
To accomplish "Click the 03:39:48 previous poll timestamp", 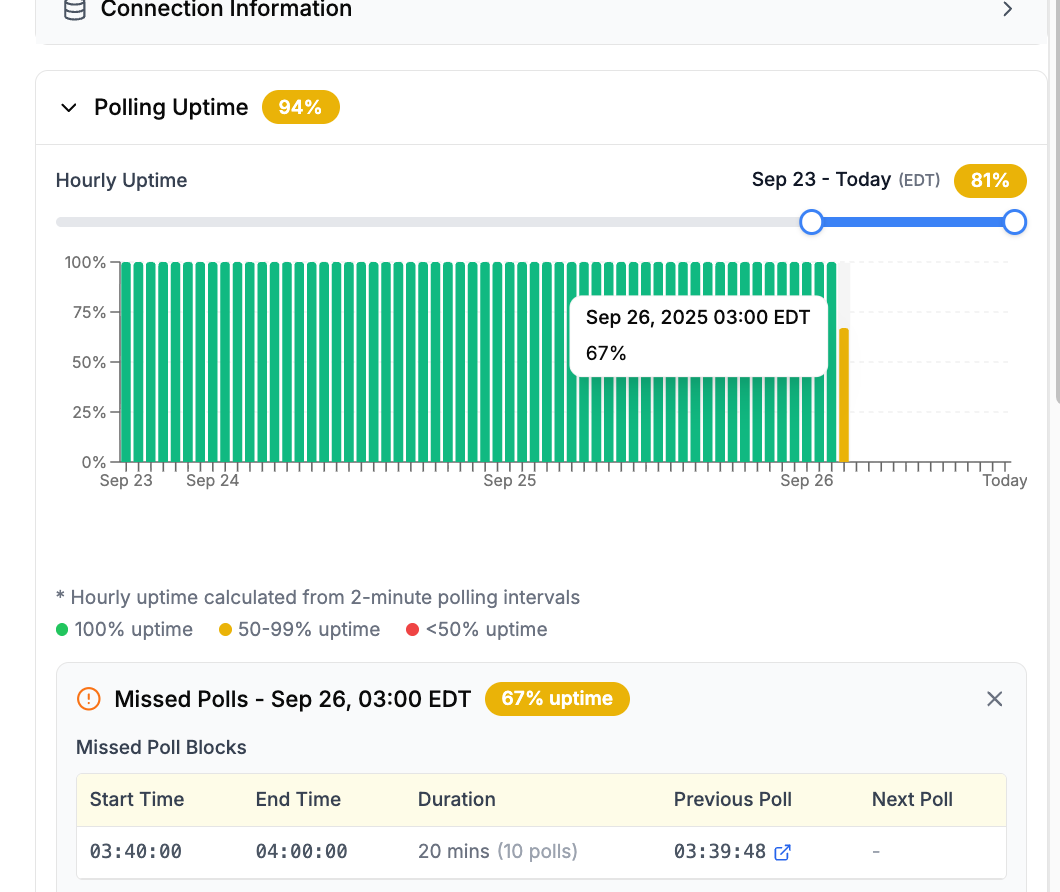I will click(719, 852).
